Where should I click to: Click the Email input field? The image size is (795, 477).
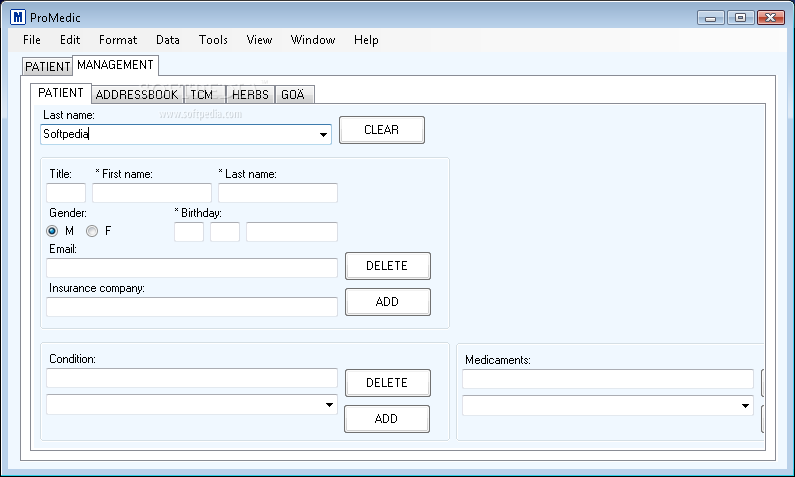point(192,268)
